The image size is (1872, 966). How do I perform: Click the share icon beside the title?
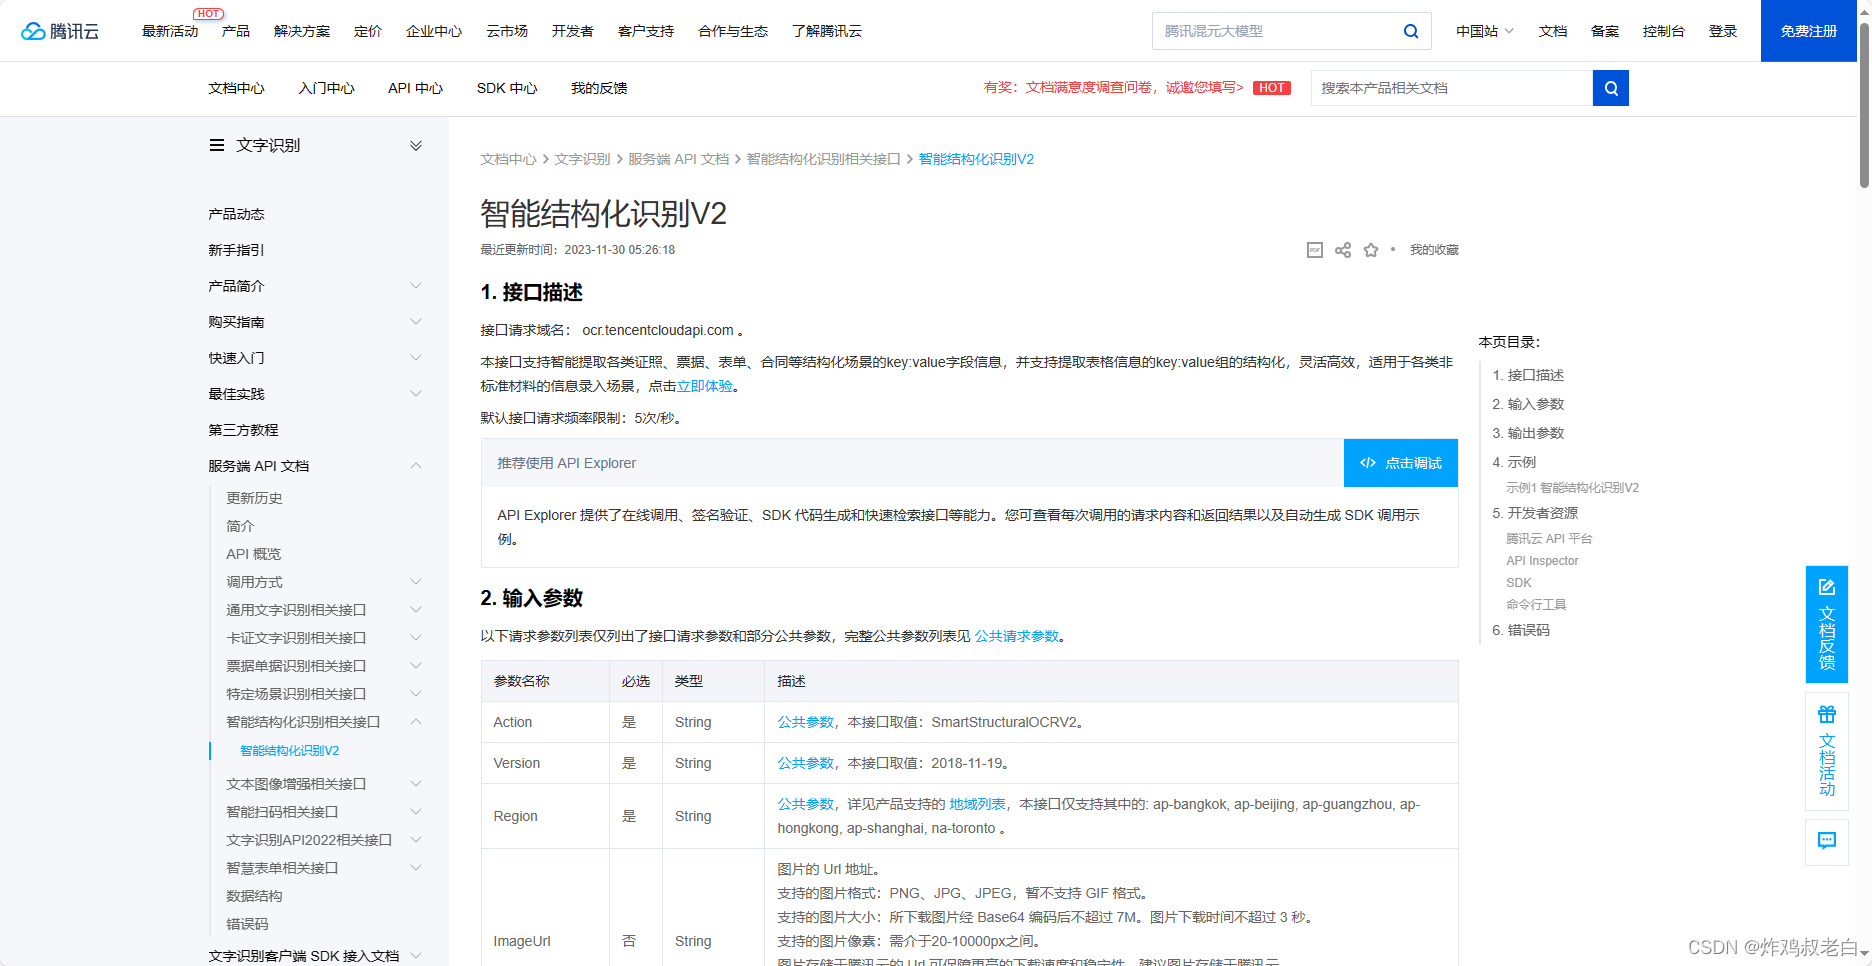1343,250
